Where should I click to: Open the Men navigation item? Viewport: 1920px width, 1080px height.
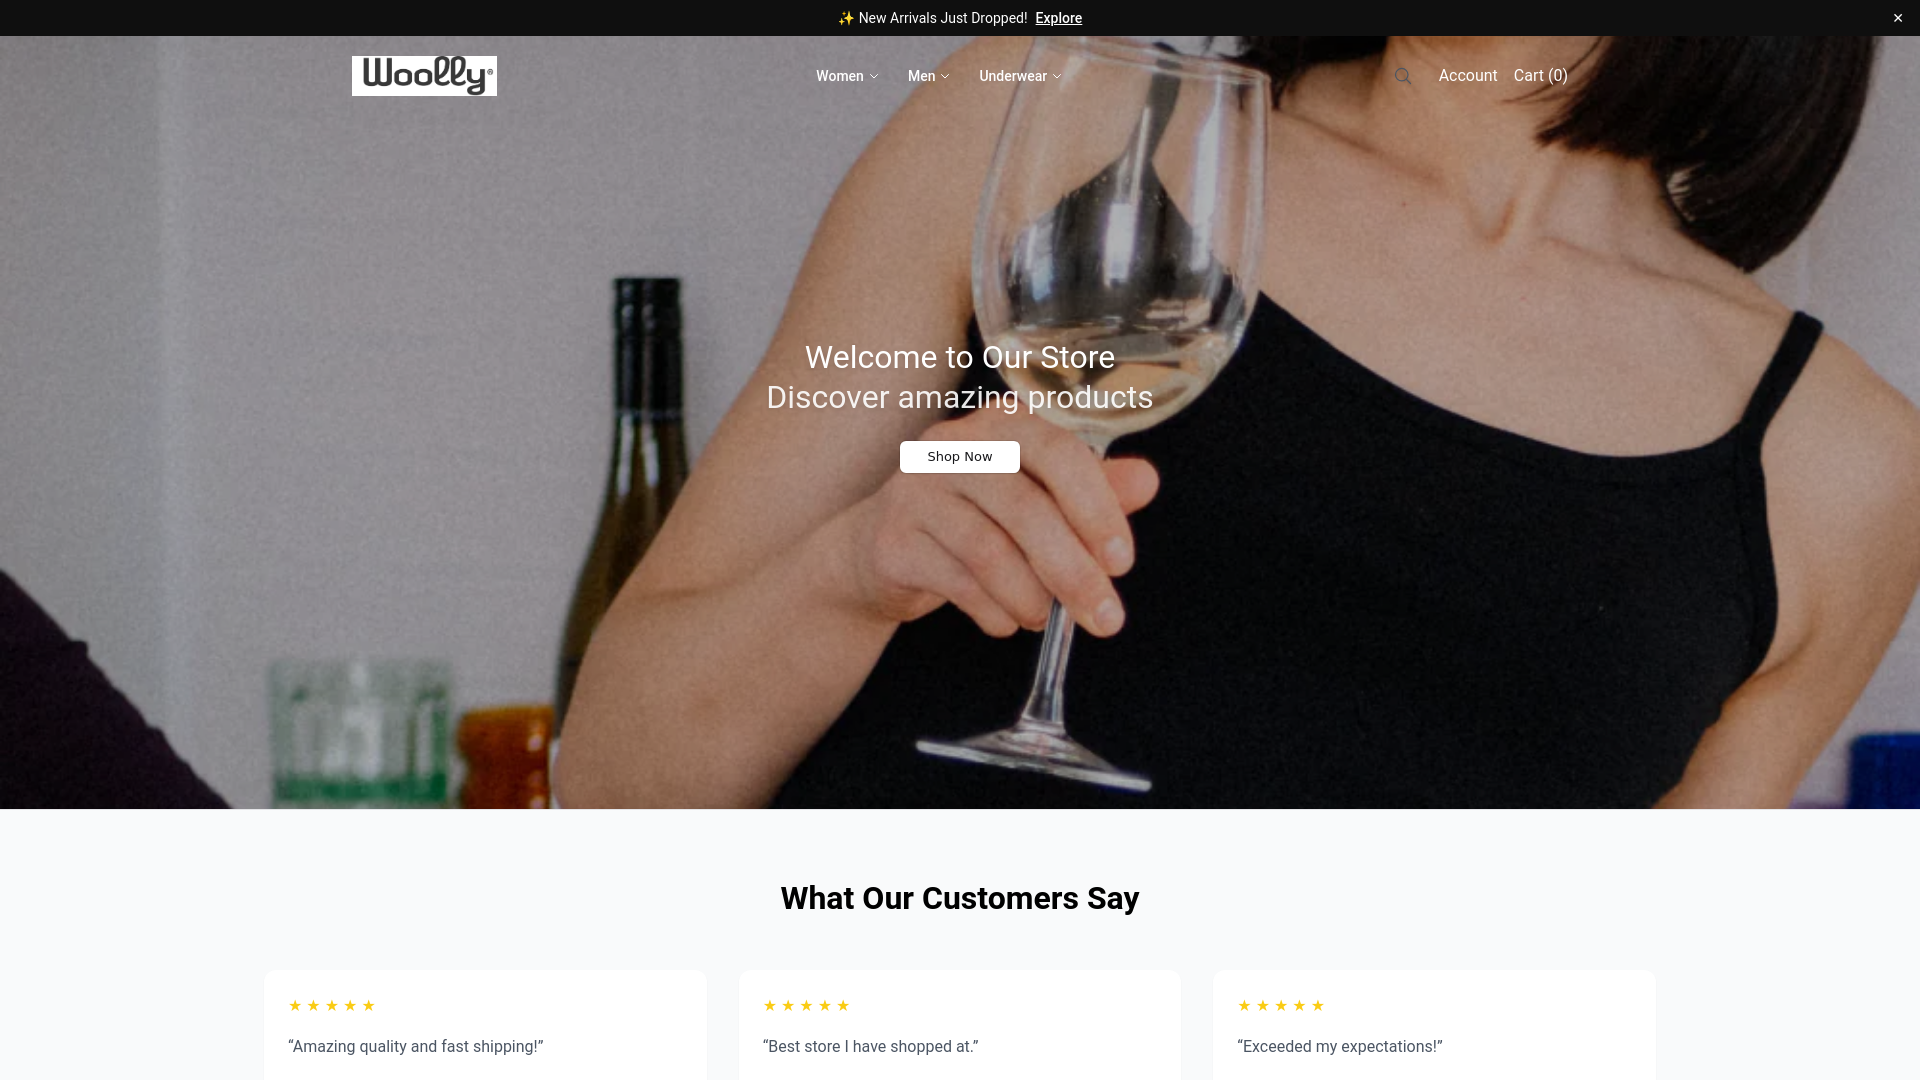click(928, 76)
